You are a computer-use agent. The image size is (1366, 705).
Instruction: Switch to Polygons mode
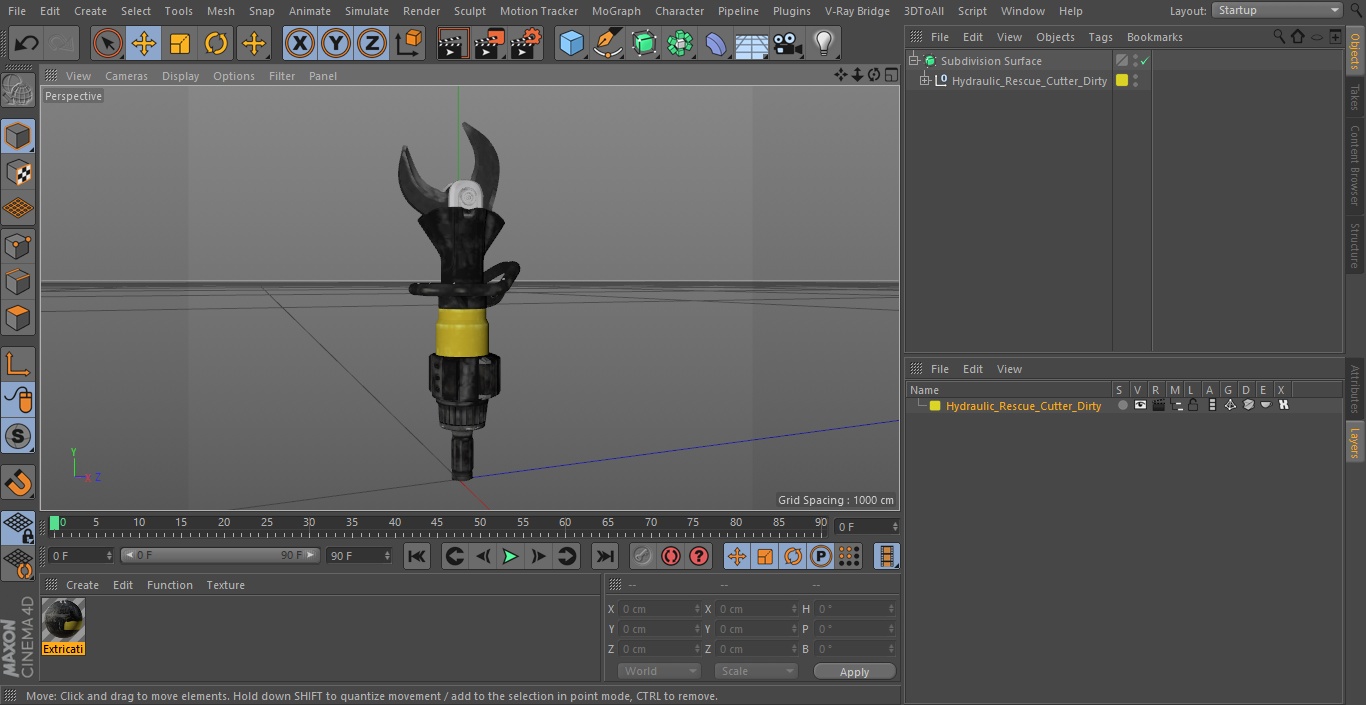[18, 318]
